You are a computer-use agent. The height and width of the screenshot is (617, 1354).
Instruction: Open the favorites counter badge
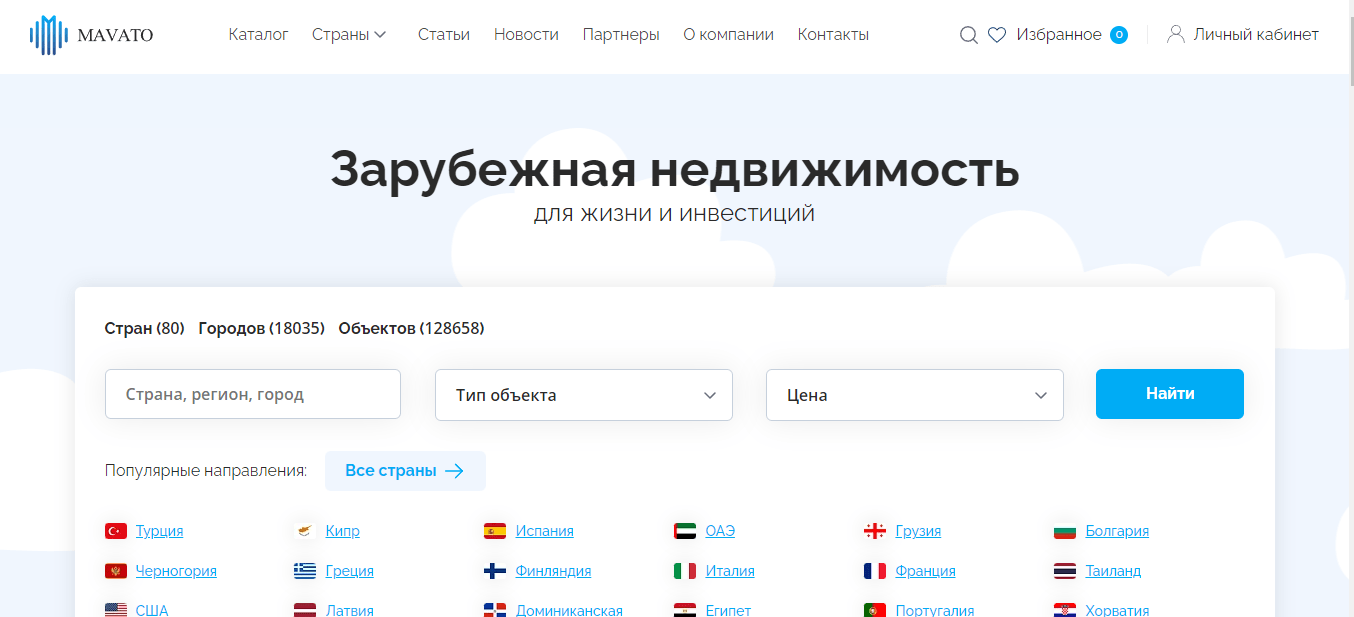pyautogui.click(x=1119, y=35)
